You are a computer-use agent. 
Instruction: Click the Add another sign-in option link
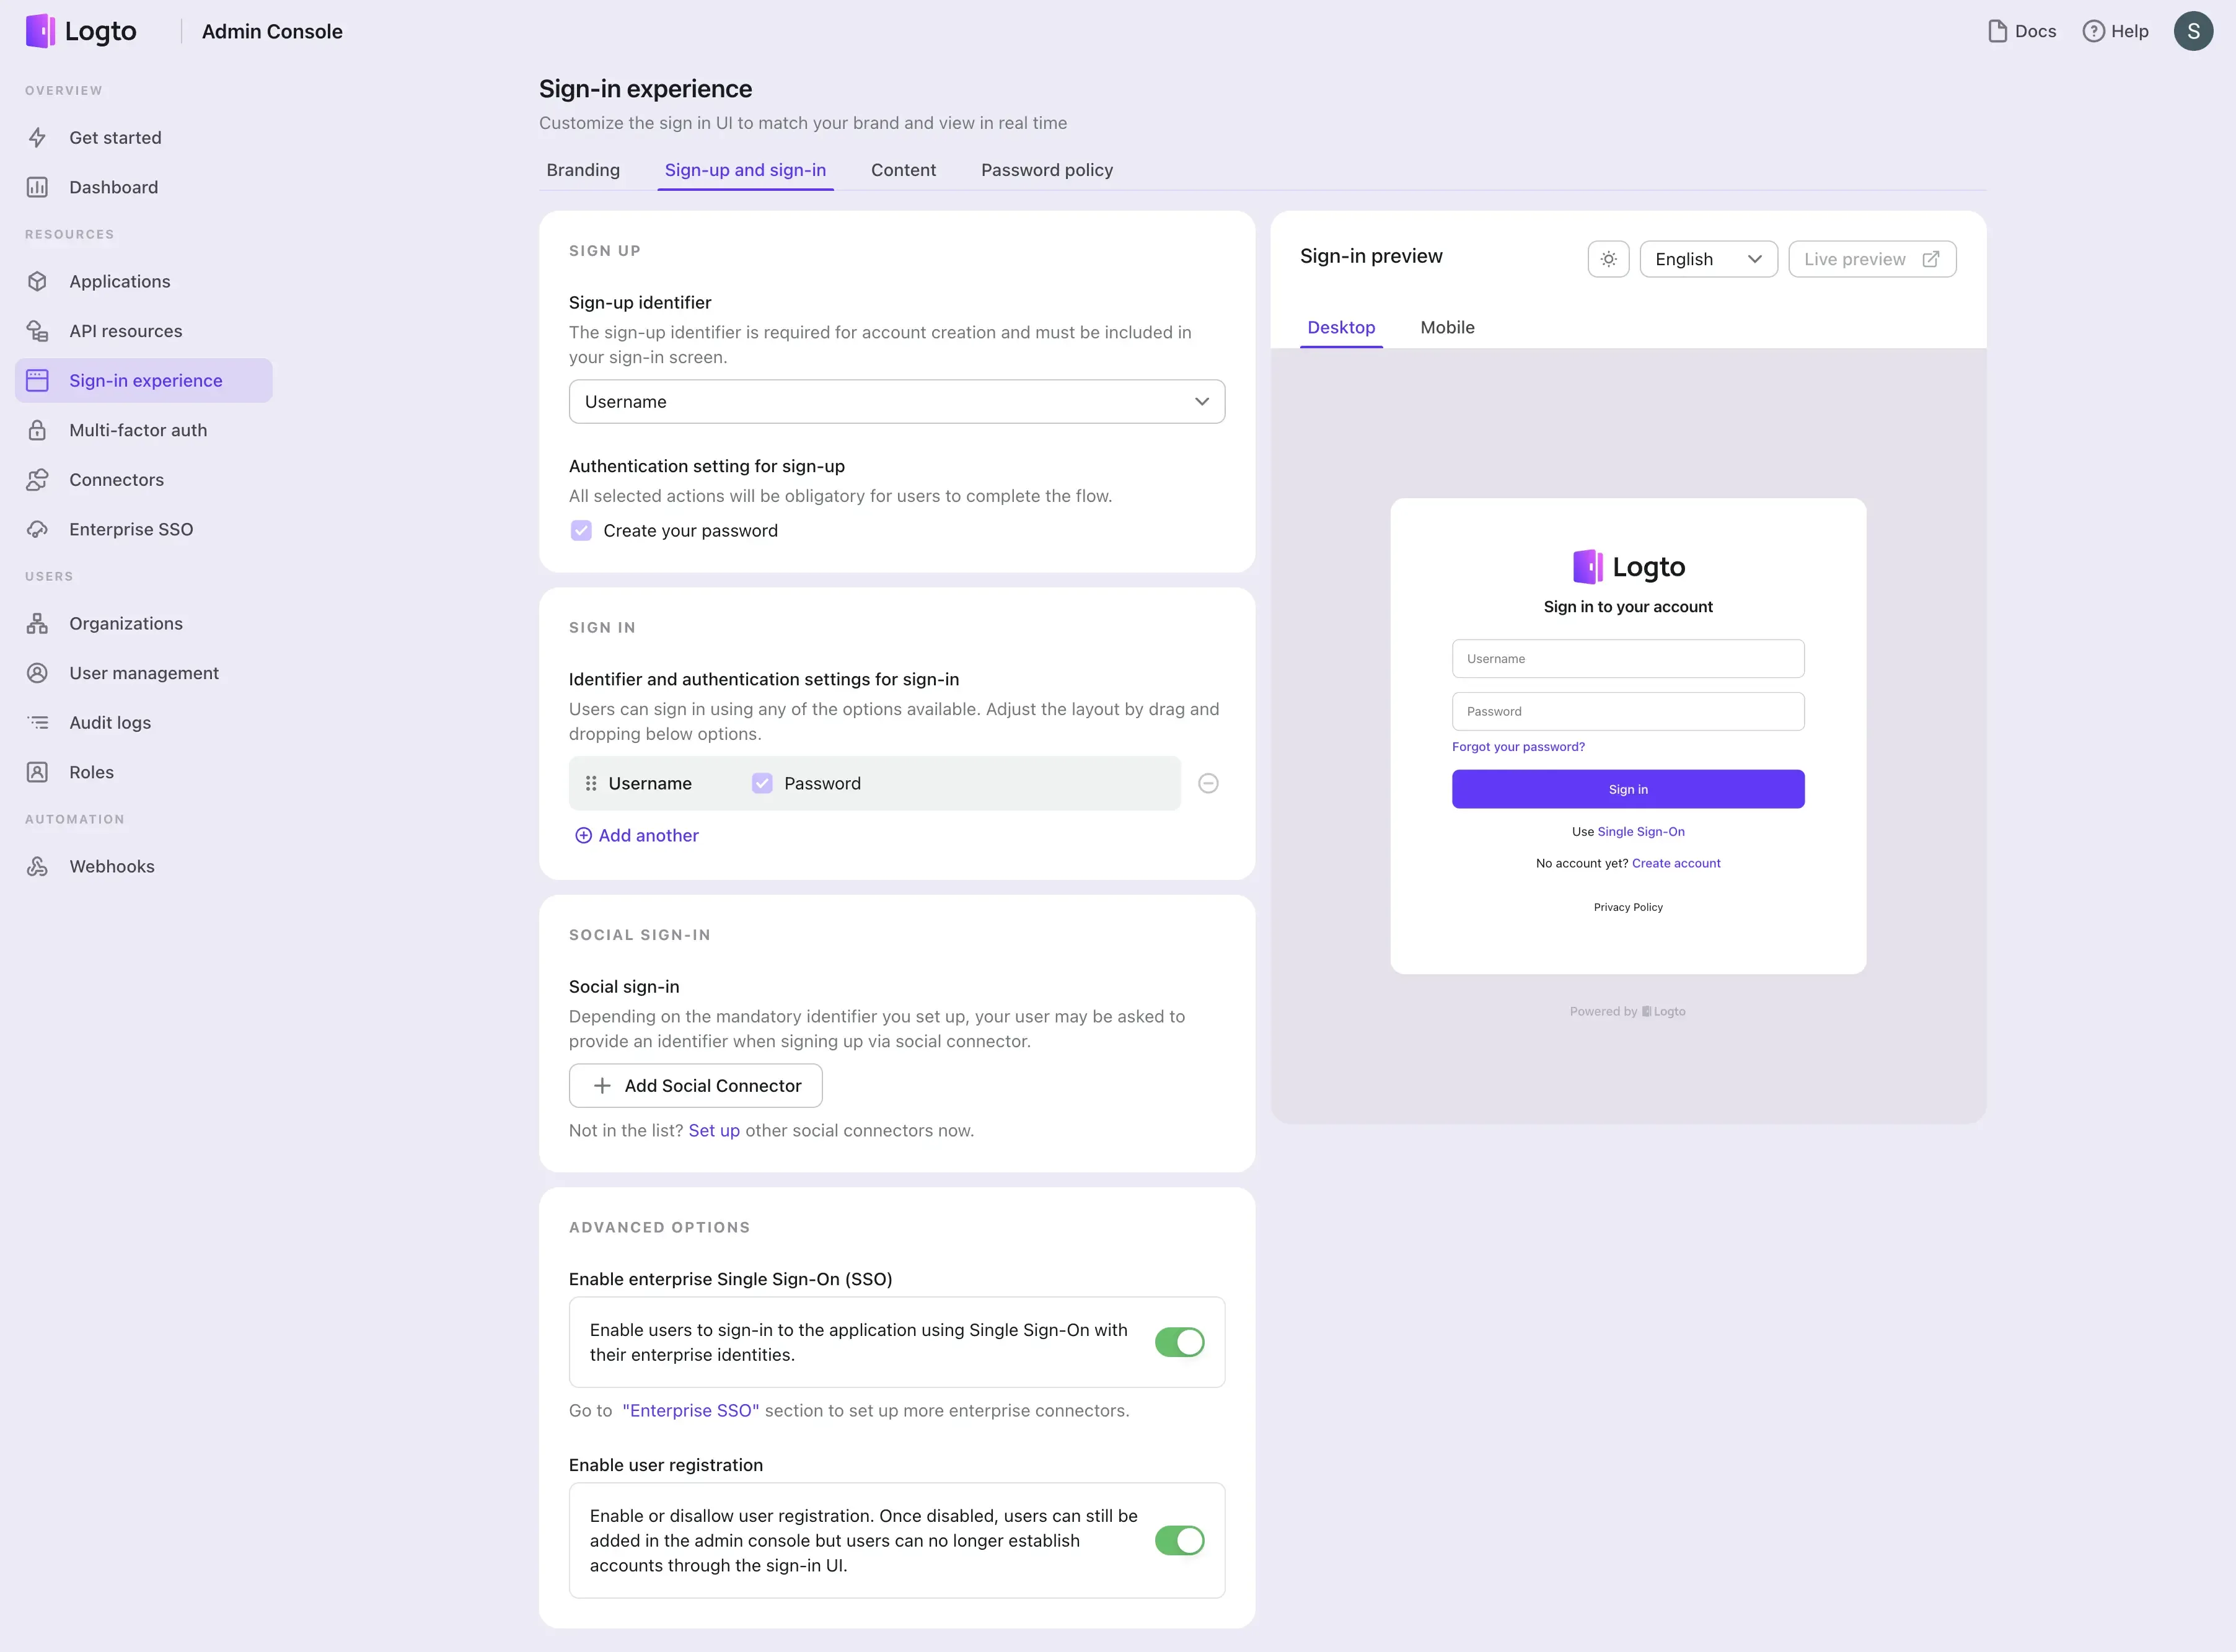tap(635, 835)
